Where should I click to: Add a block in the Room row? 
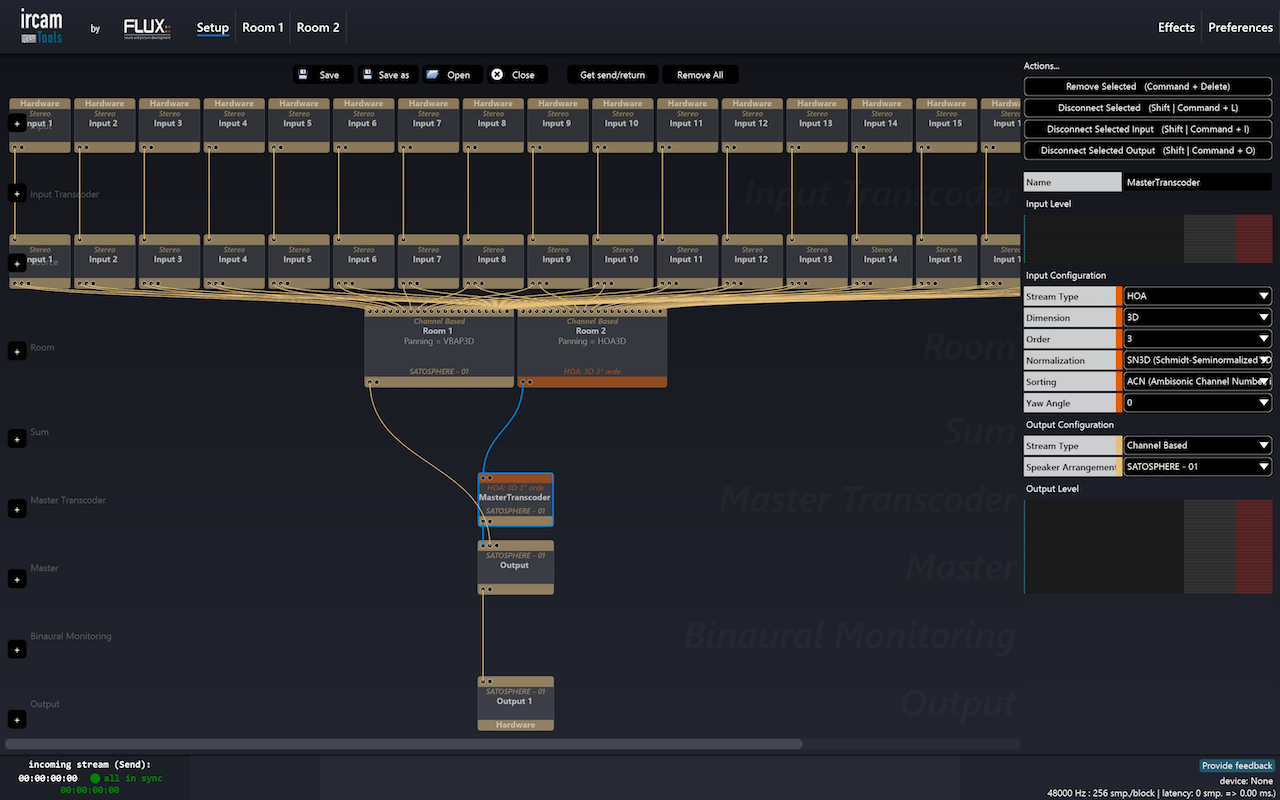(17, 351)
